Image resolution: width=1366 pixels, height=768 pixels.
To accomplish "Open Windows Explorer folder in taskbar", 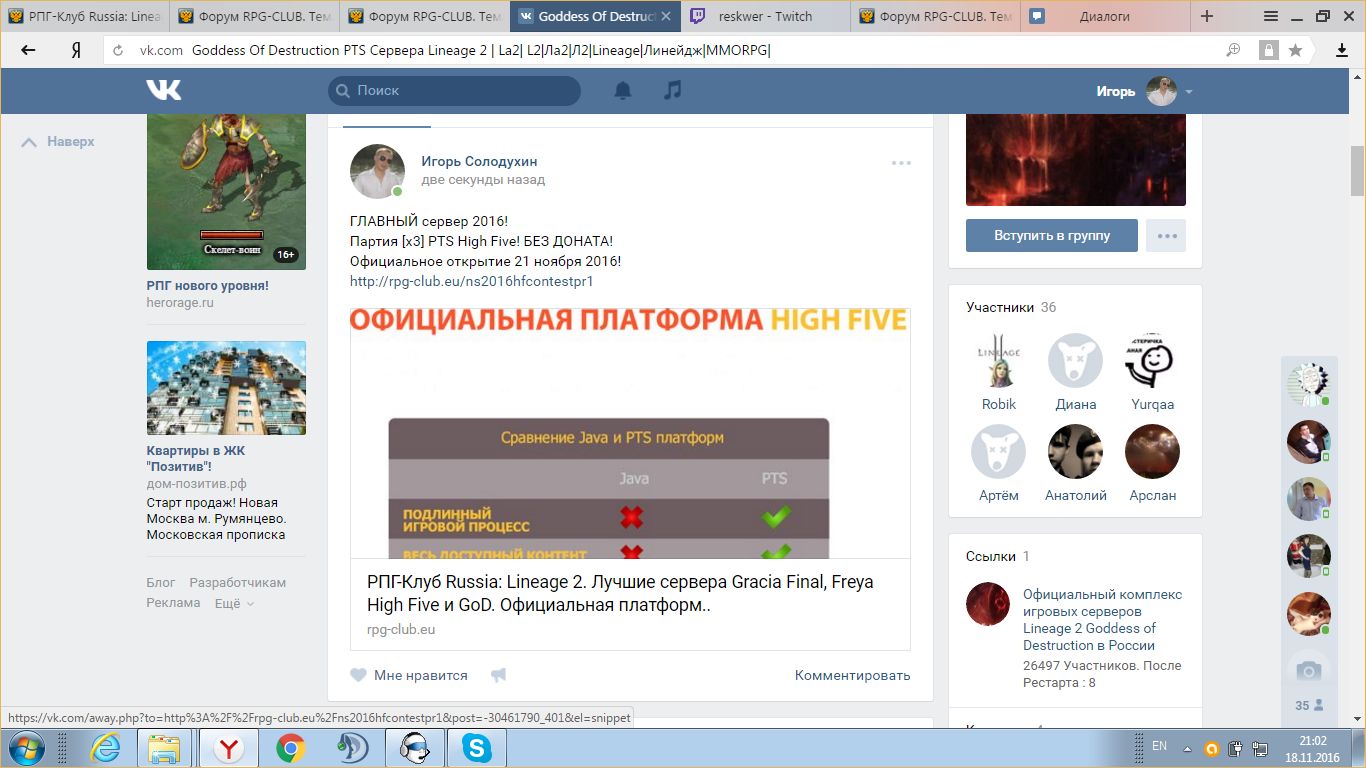I will tap(164, 748).
